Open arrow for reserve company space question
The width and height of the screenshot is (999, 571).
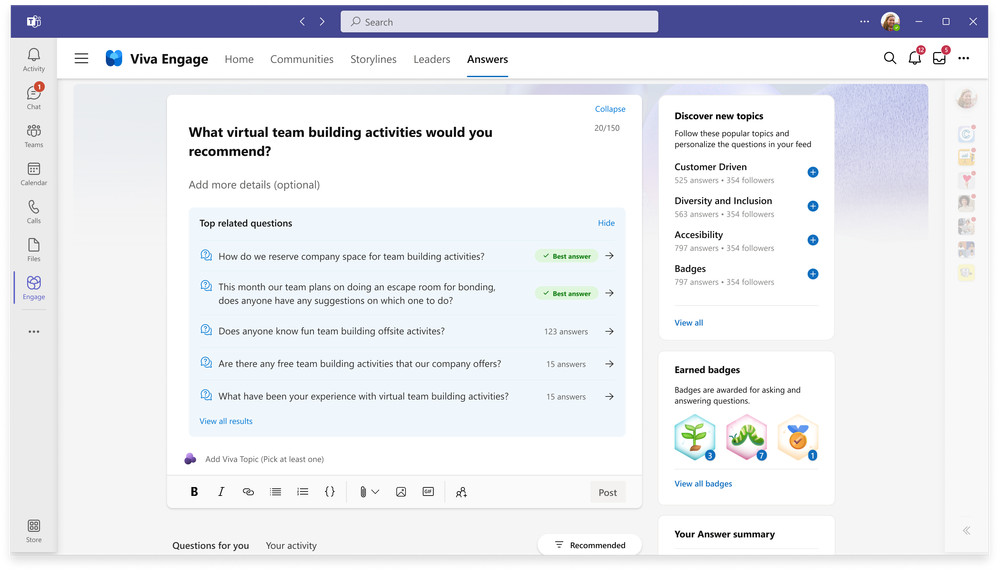610,256
